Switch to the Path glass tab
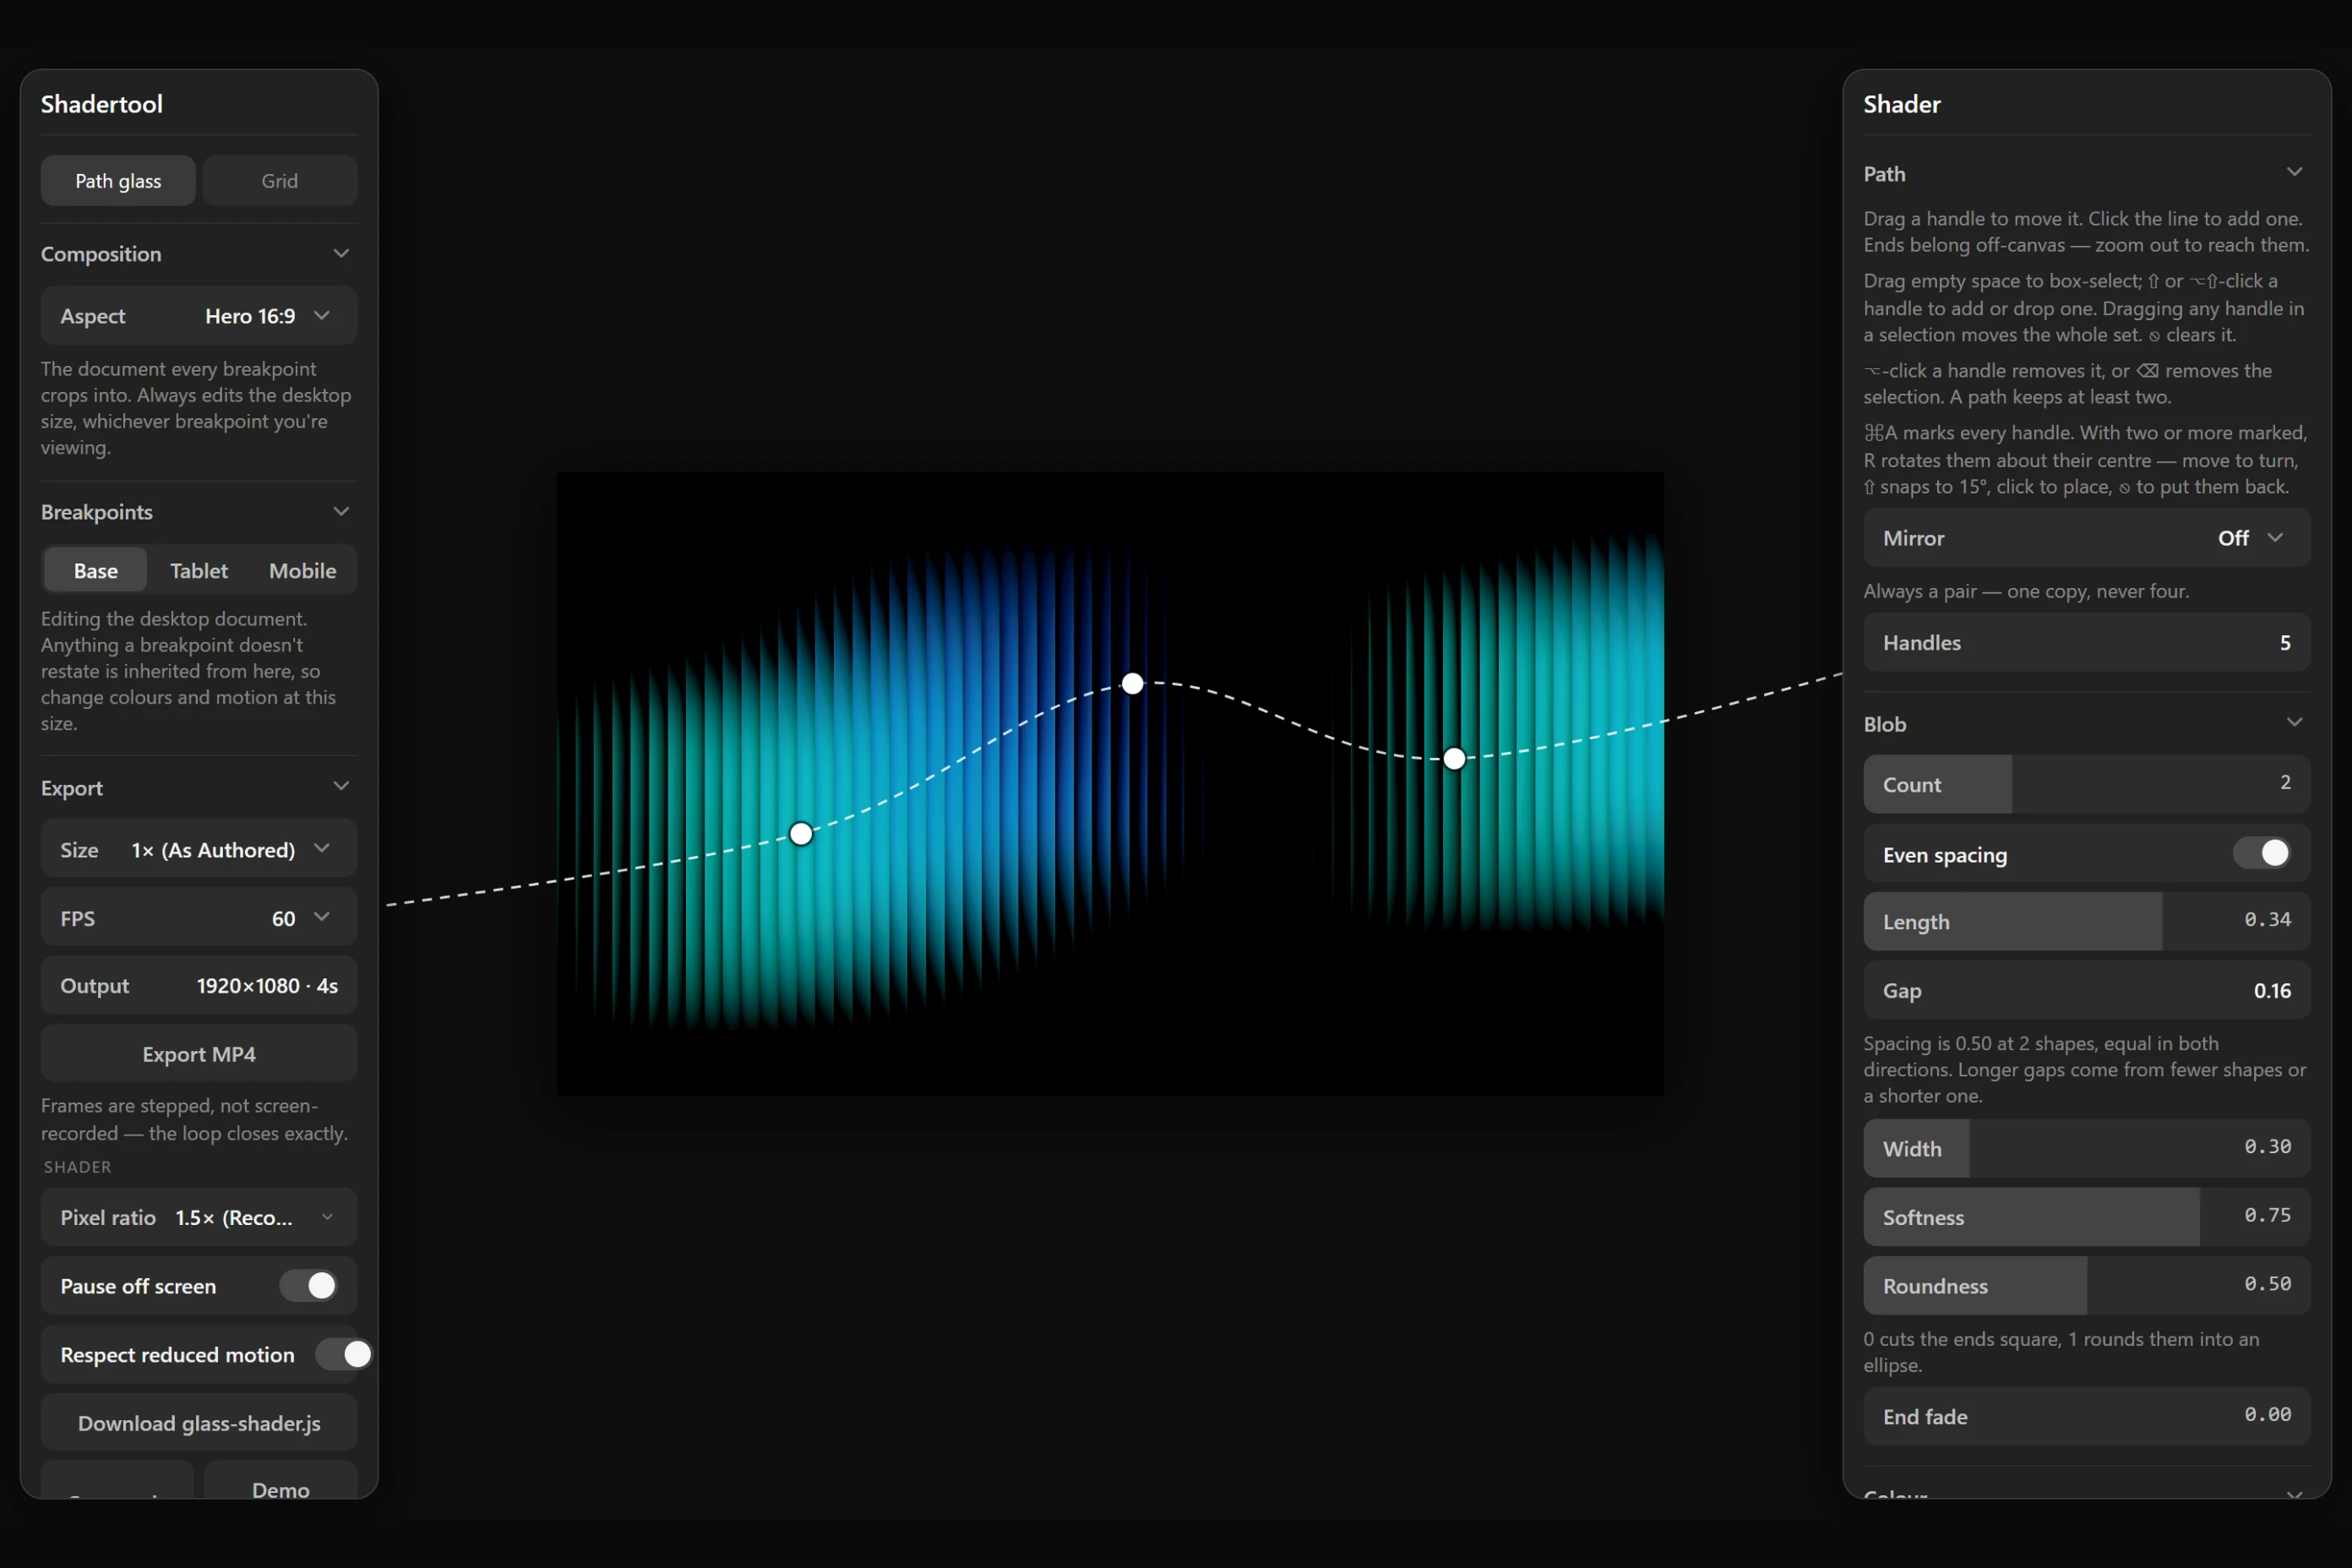Viewport: 2352px width, 1568px height. (118, 181)
